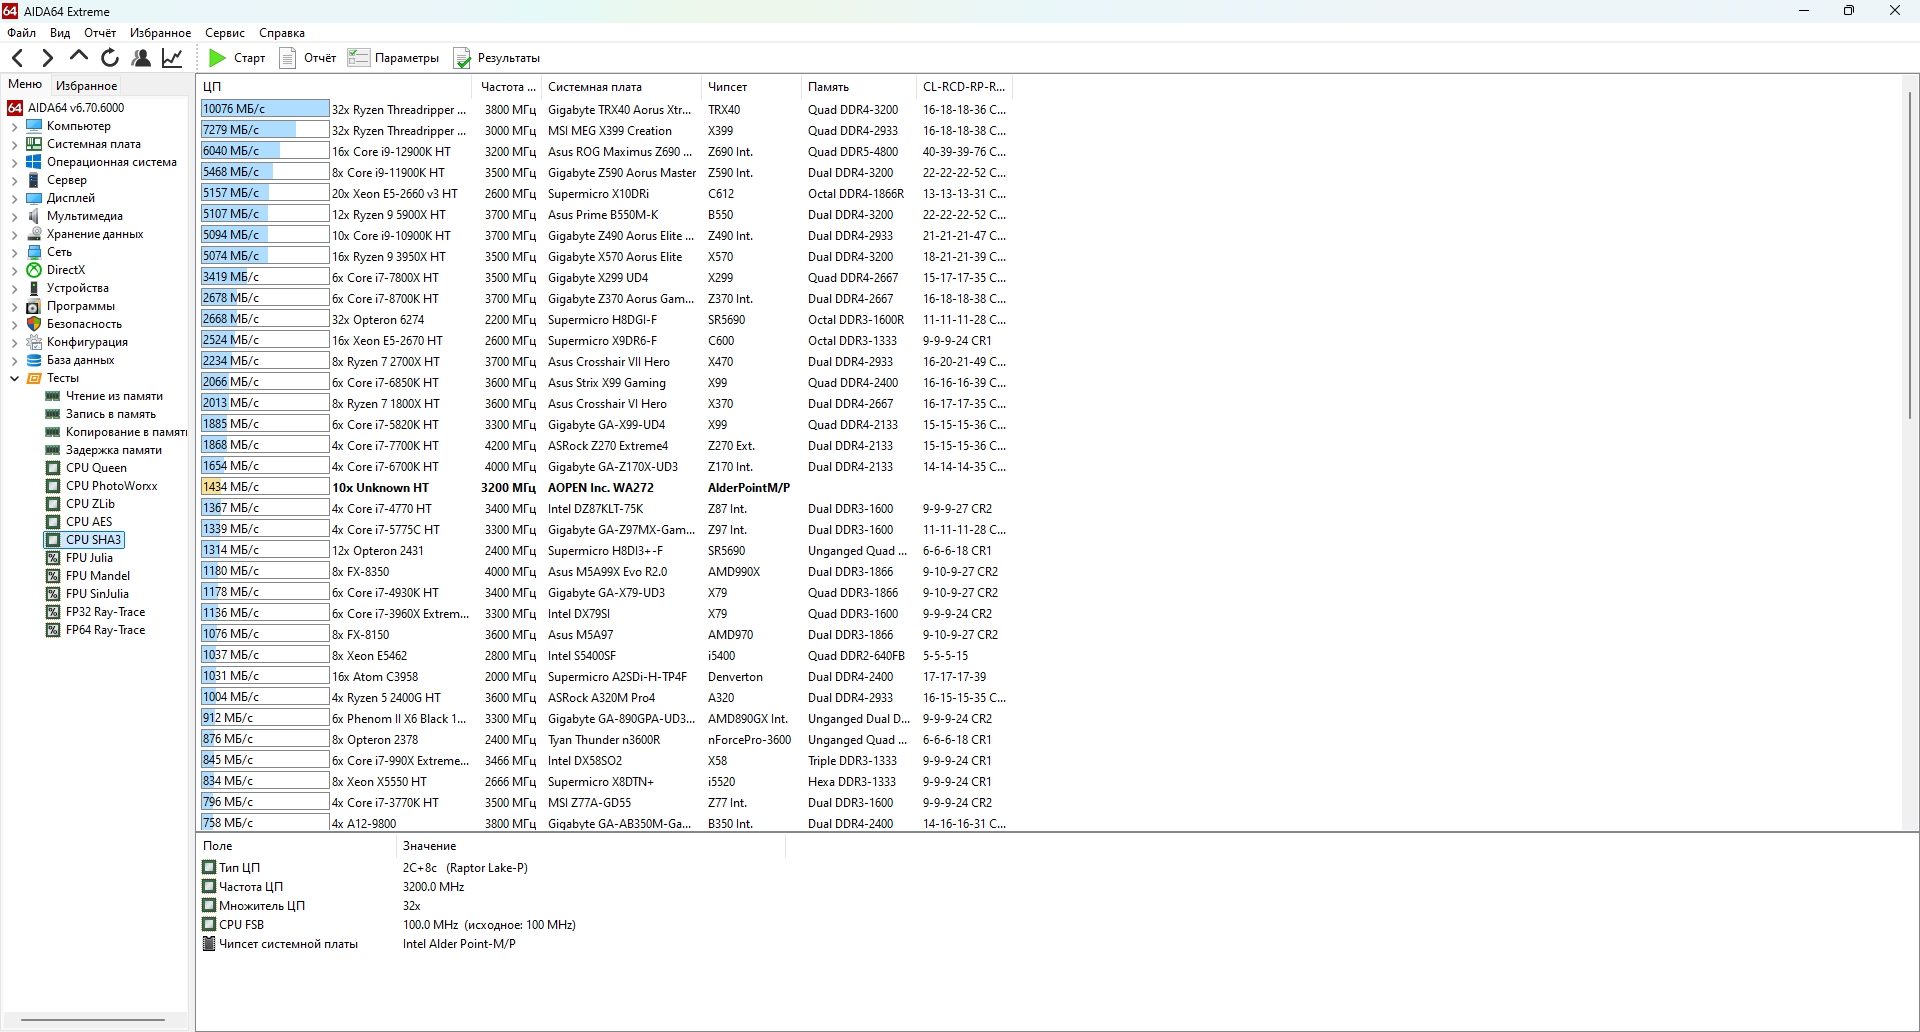Click the Сеть network icon
Viewport: 1920px width, 1032px height.
click(34, 252)
